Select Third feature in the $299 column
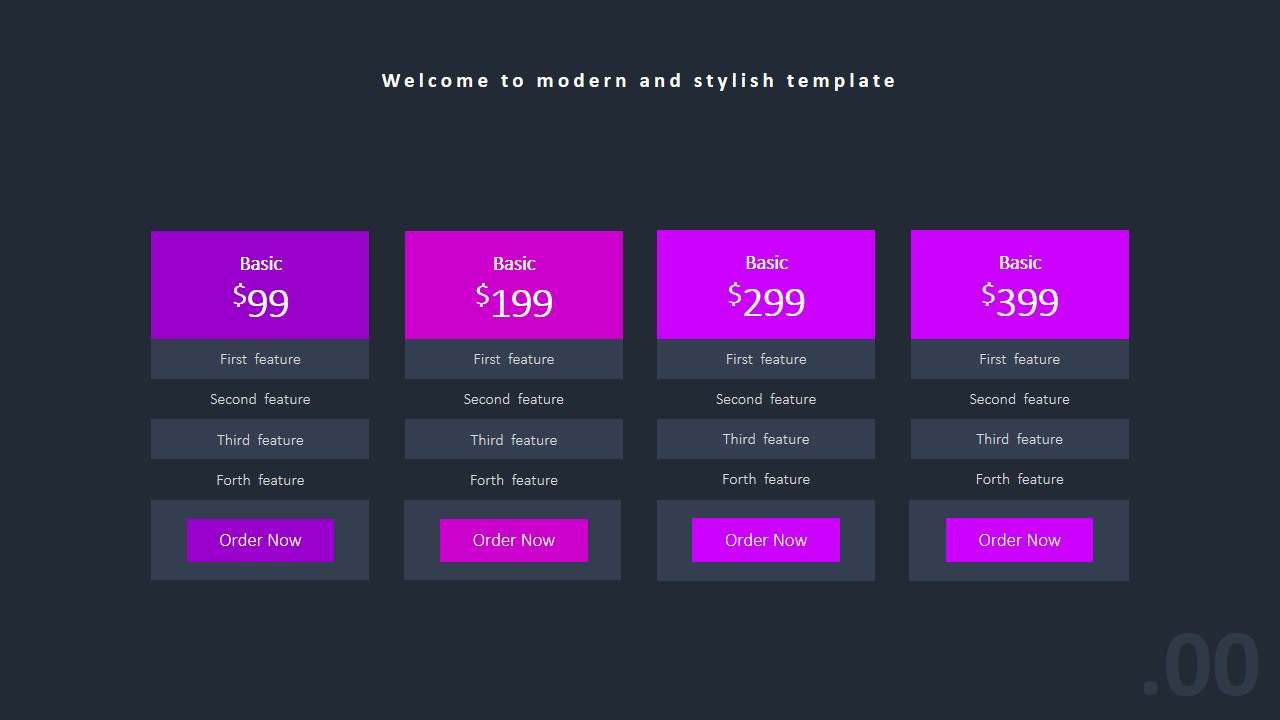The height and width of the screenshot is (720, 1280). click(766, 439)
